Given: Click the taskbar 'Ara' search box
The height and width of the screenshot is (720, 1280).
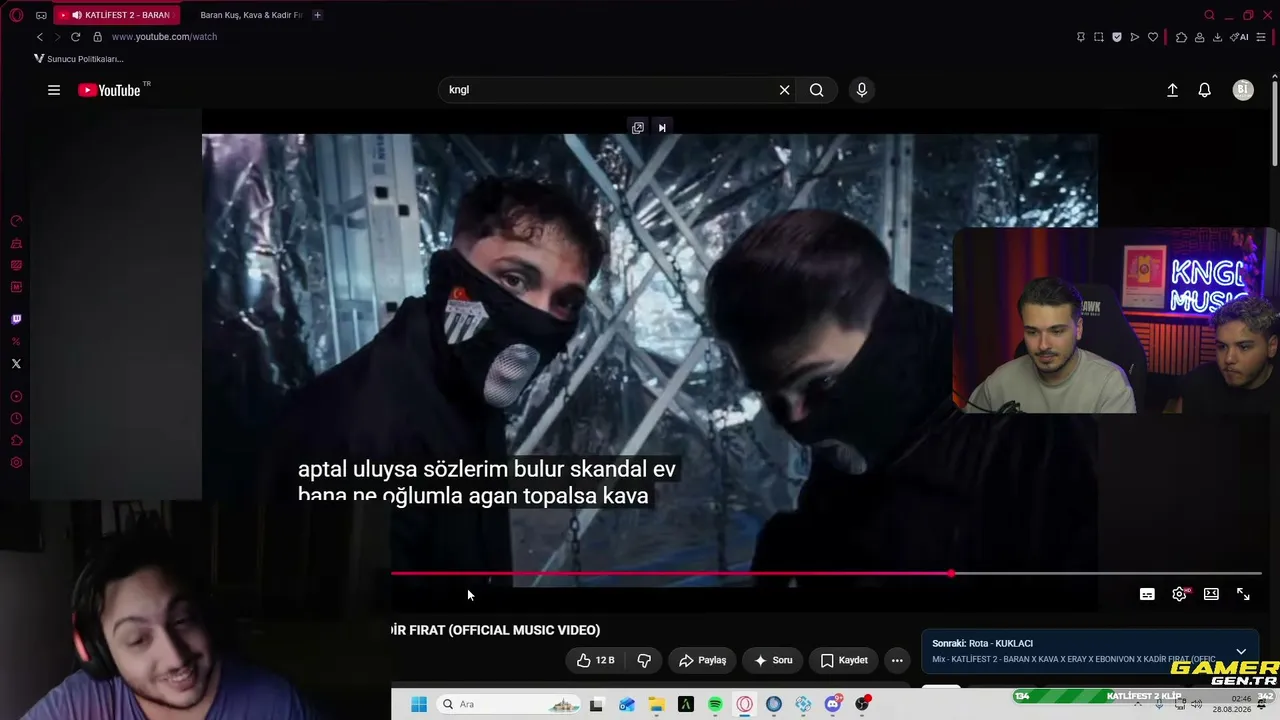Looking at the screenshot, I should tap(506, 704).
